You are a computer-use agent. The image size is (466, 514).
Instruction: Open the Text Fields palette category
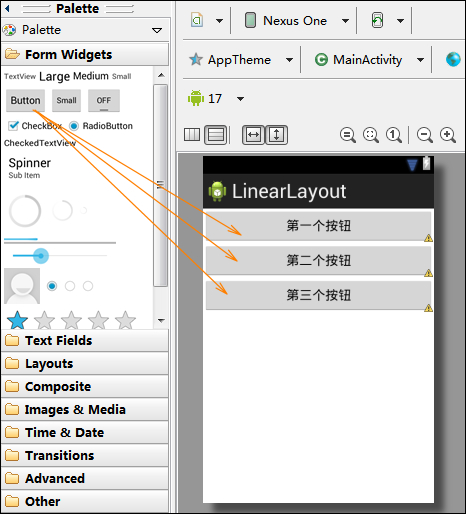[x=85, y=340]
